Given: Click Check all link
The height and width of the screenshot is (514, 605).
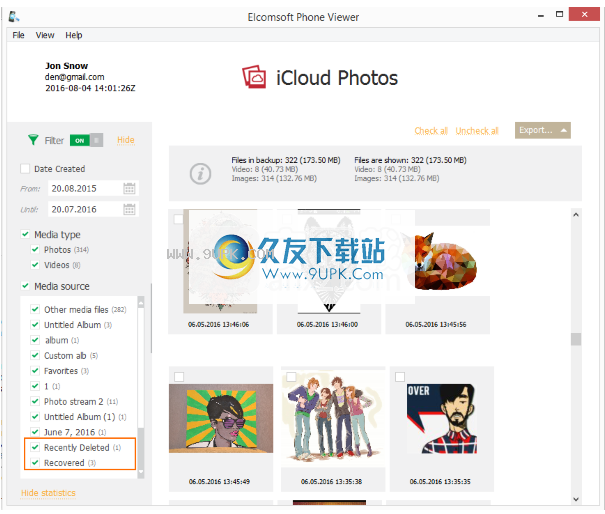Looking at the screenshot, I should [431, 131].
